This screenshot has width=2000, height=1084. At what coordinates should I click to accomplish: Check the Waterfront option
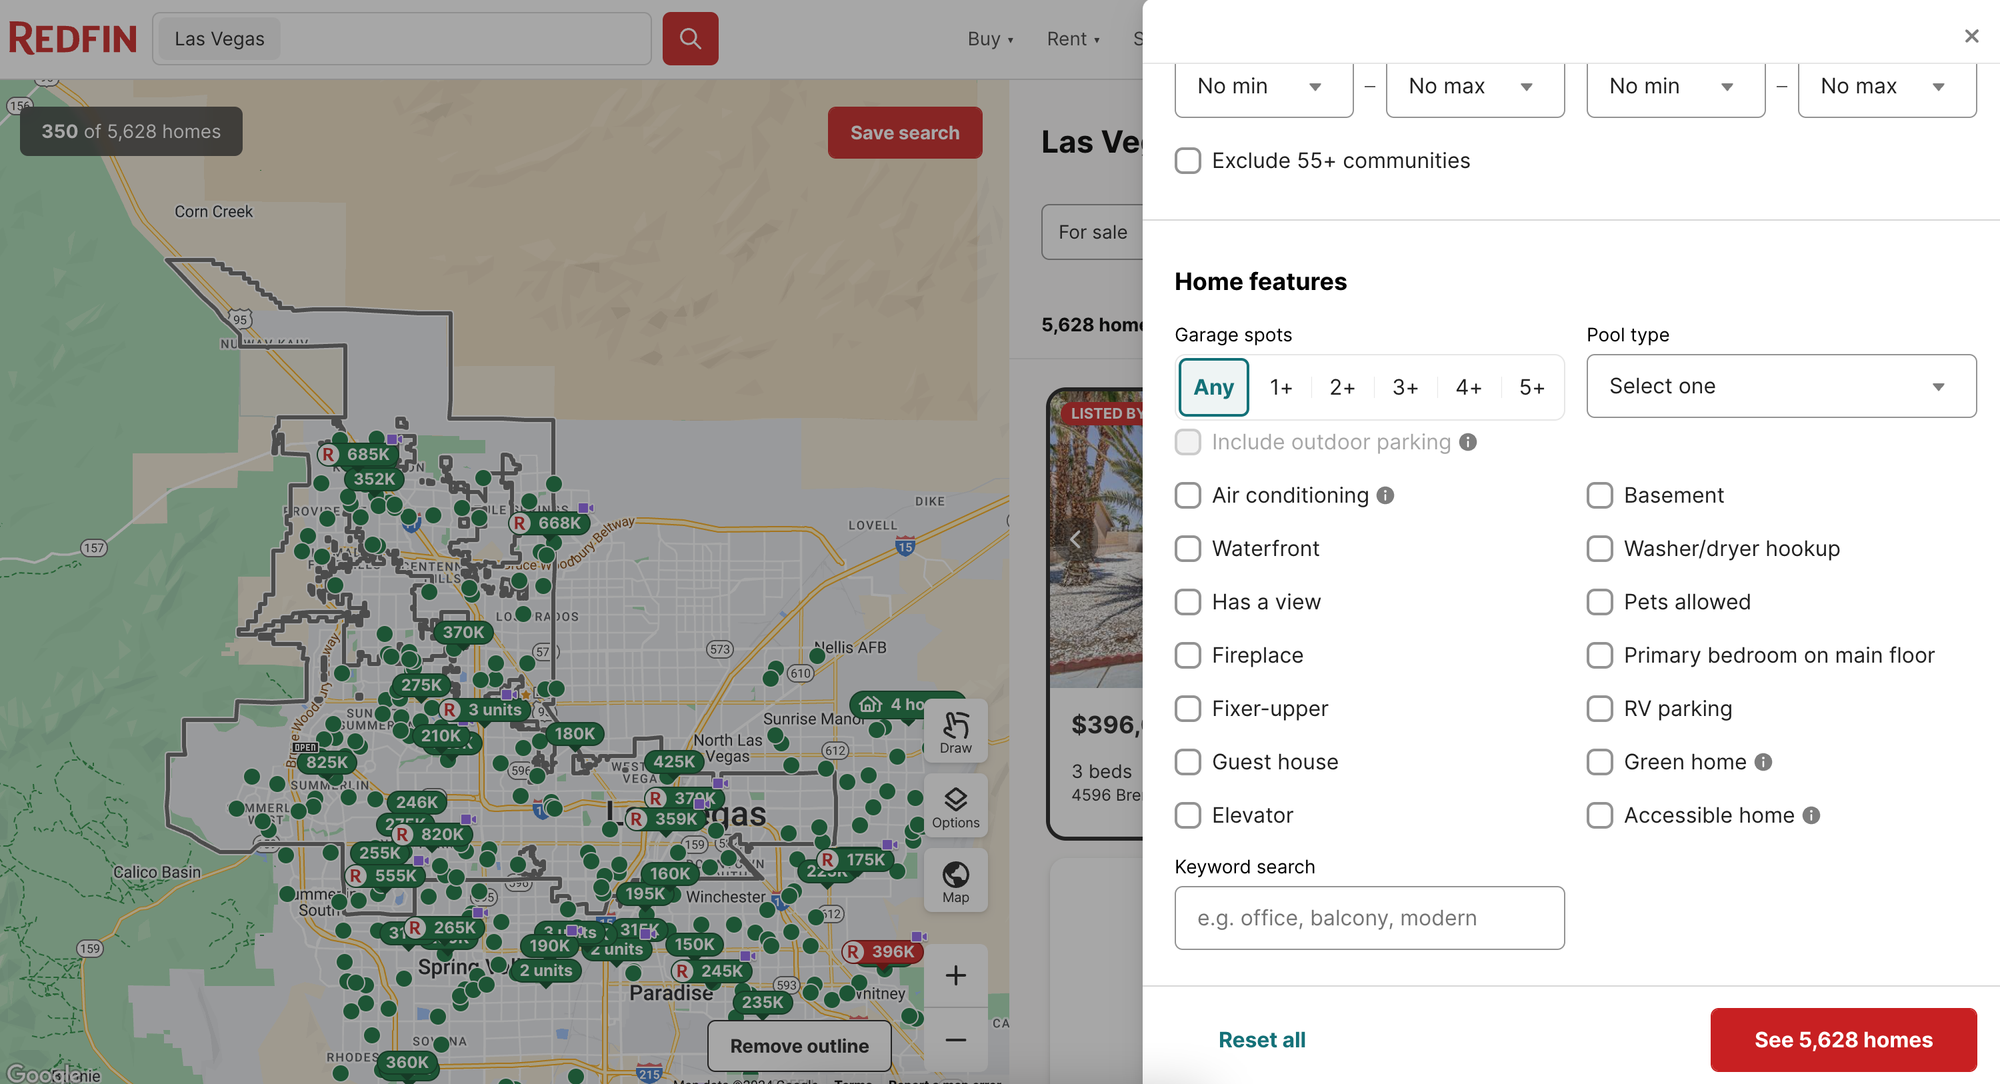tap(1187, 548)
